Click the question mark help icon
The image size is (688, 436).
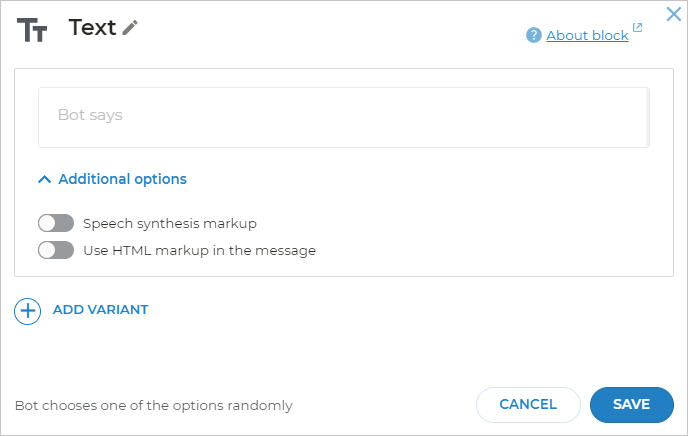(534, 36)
